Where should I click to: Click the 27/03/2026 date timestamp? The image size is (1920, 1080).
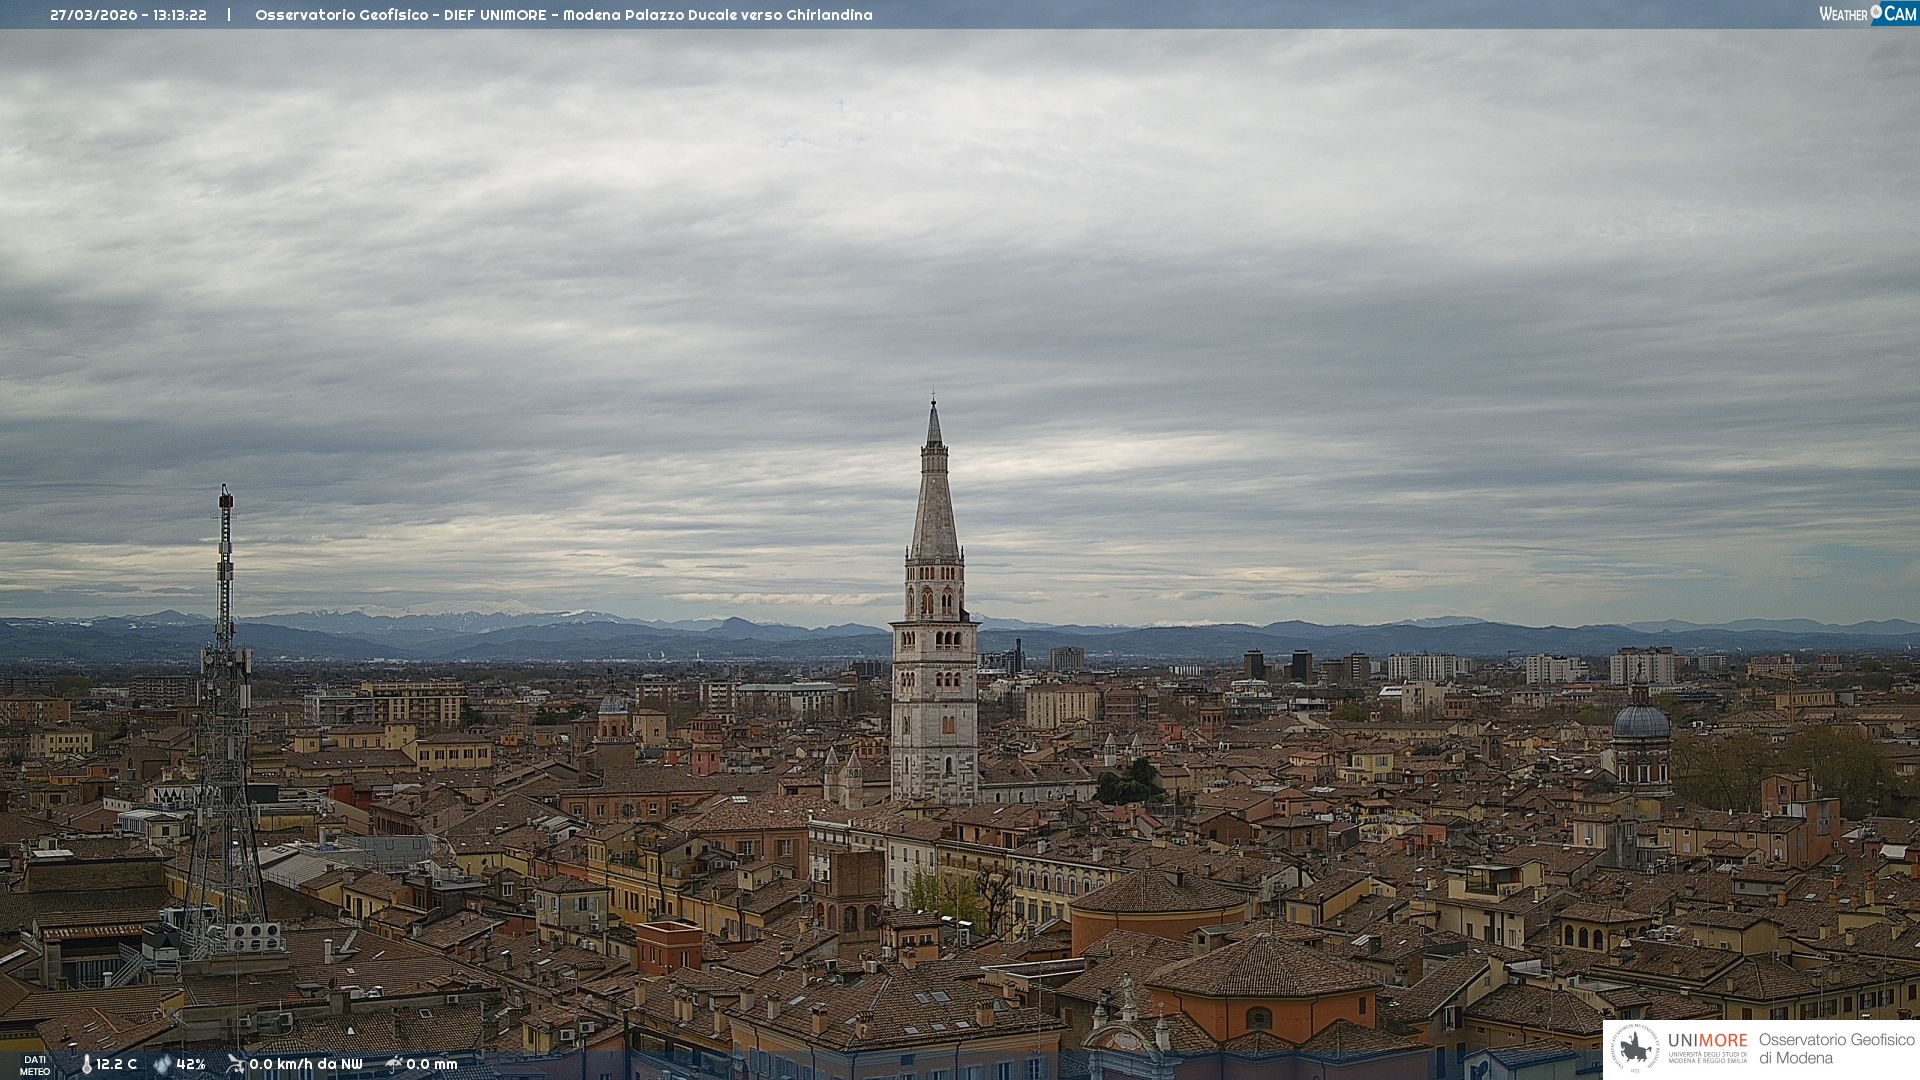coord(93,15)
